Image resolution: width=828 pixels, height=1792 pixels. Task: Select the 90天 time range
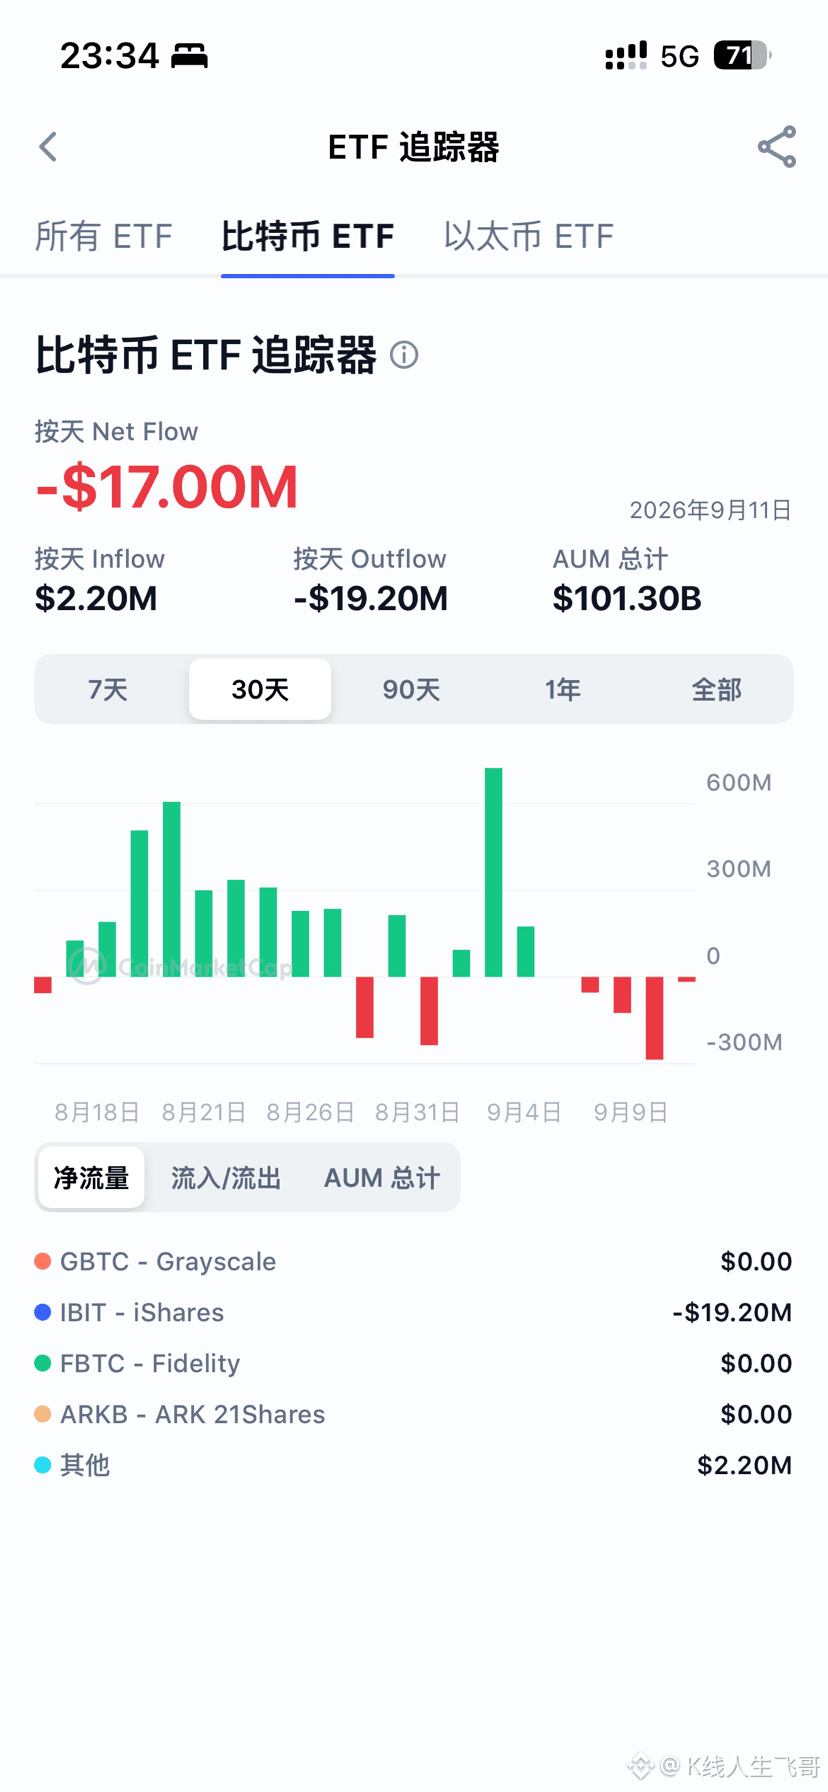point(411,690)
